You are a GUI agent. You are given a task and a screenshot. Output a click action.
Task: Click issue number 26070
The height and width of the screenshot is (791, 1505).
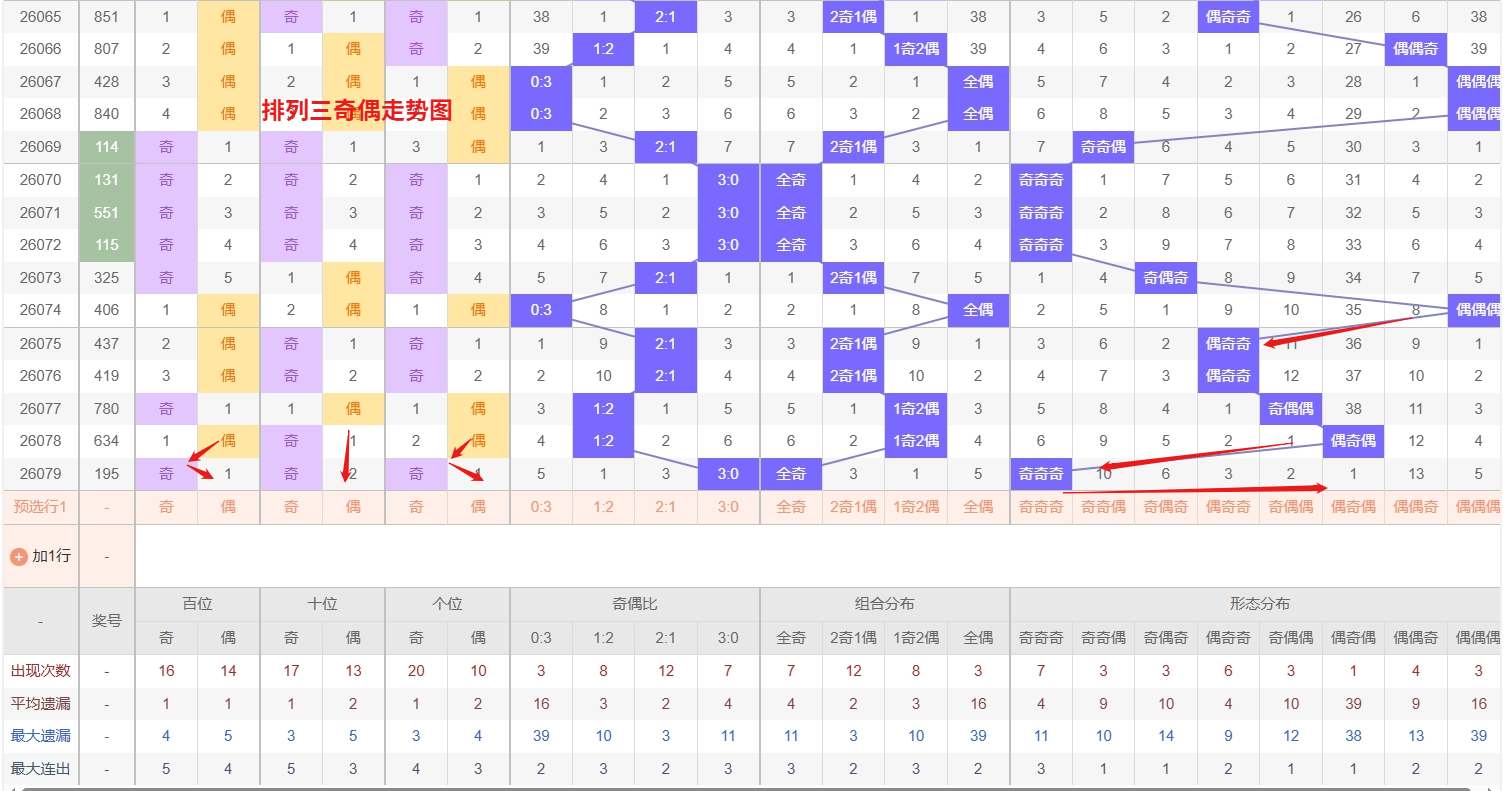[x=40, y=180]
